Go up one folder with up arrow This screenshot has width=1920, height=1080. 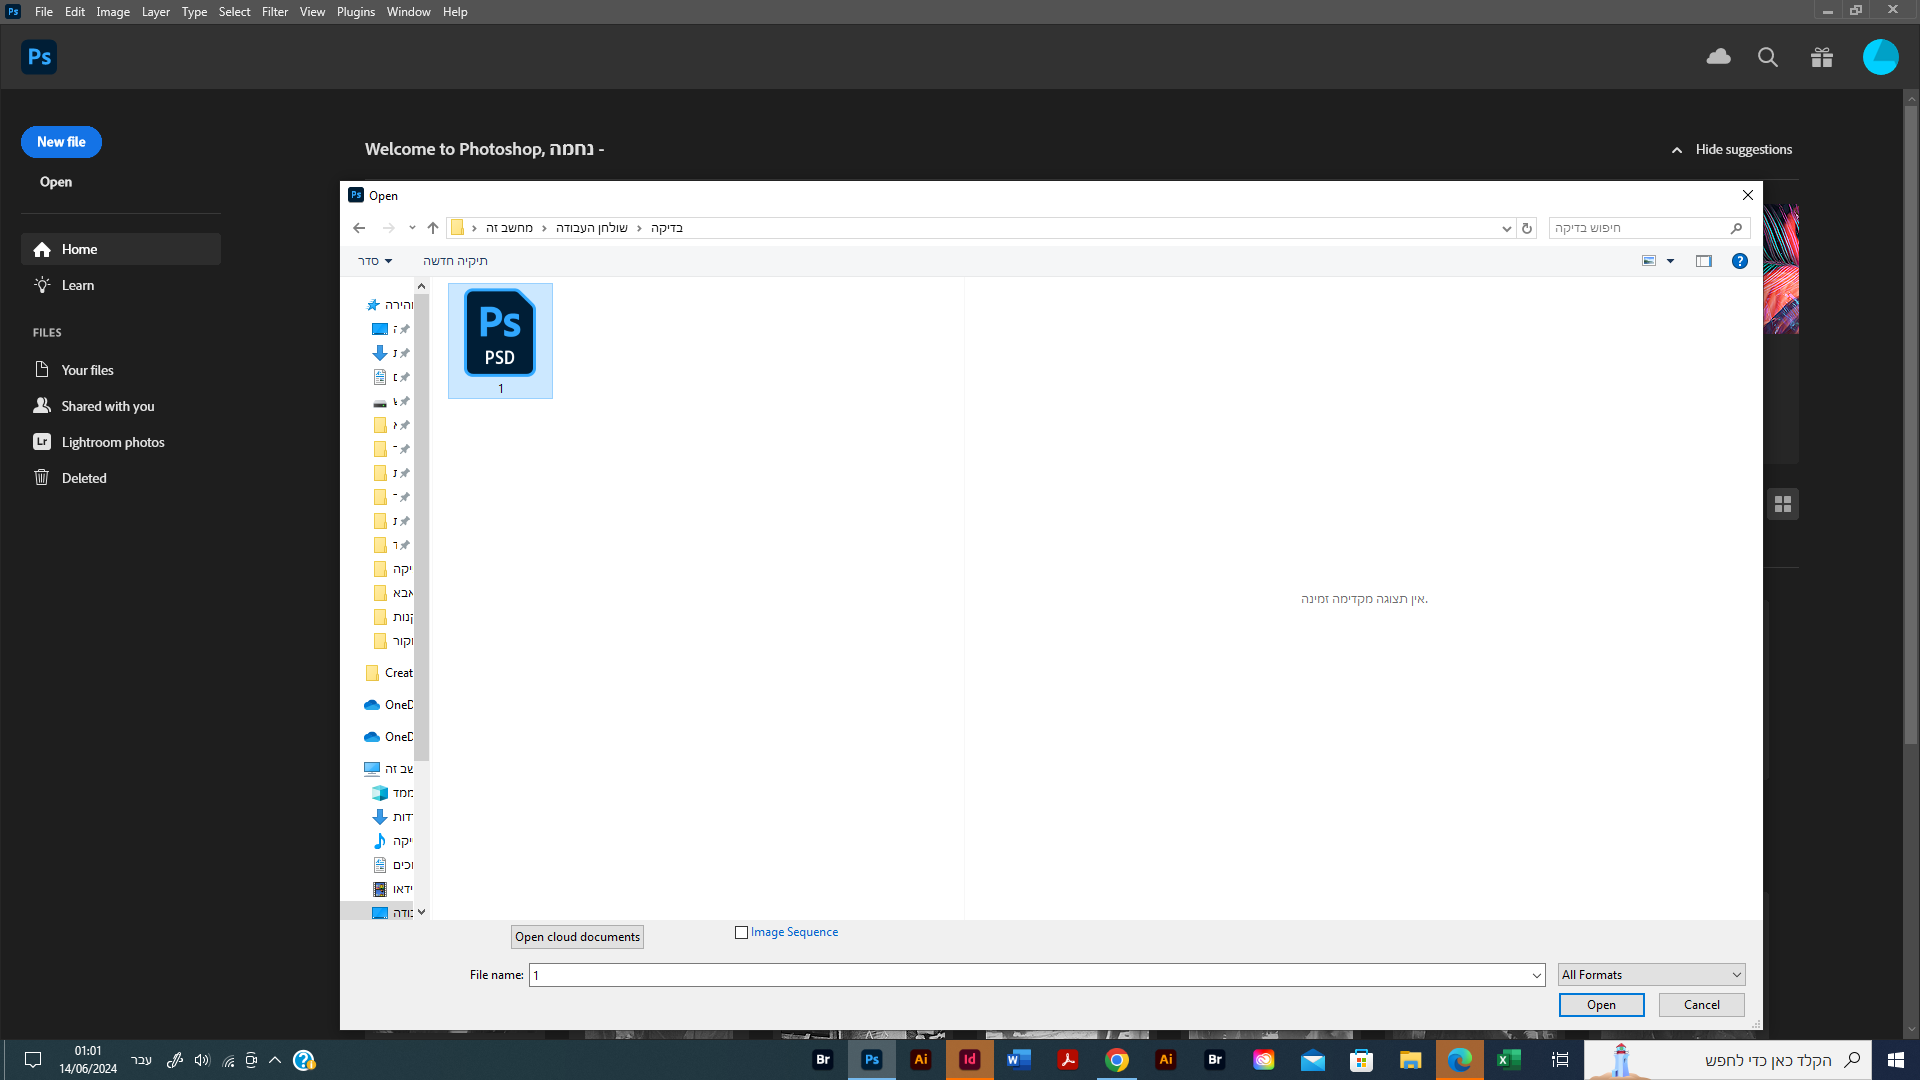point(433,228)
